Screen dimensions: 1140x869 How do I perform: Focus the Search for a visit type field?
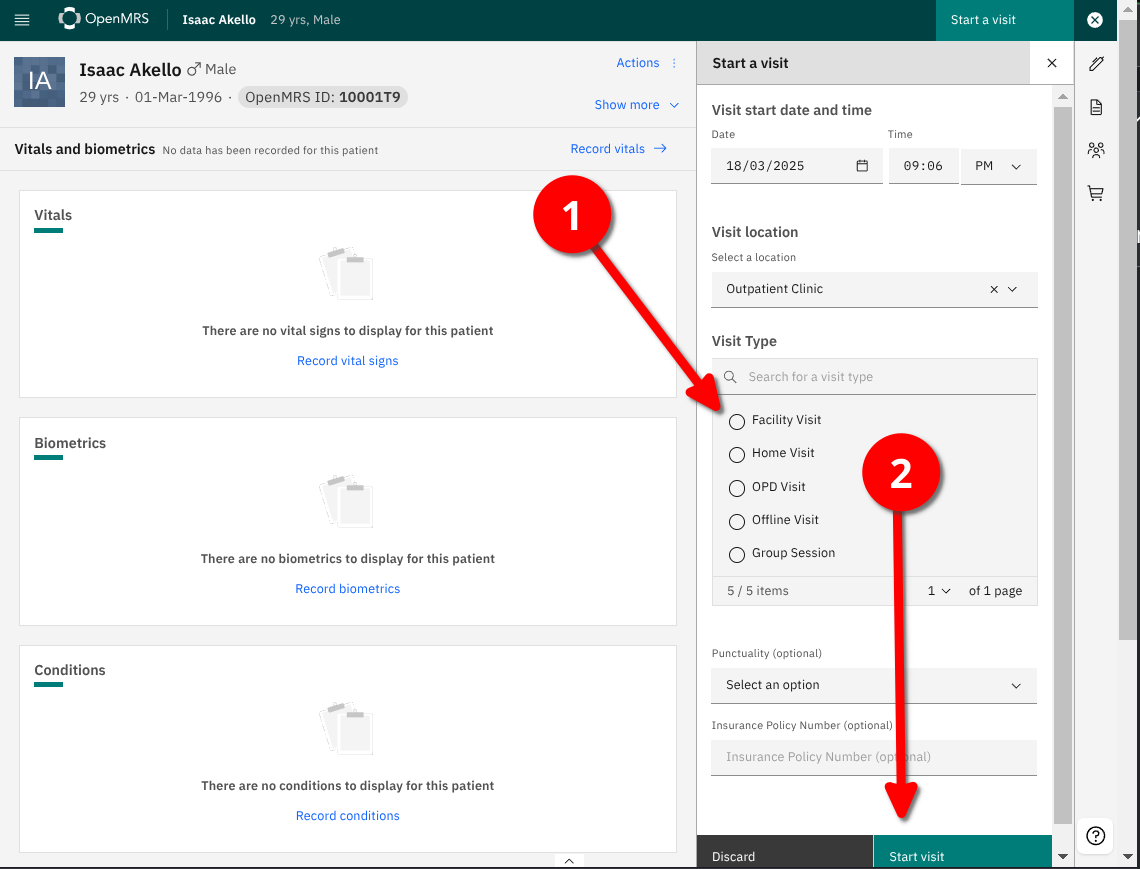885,377
